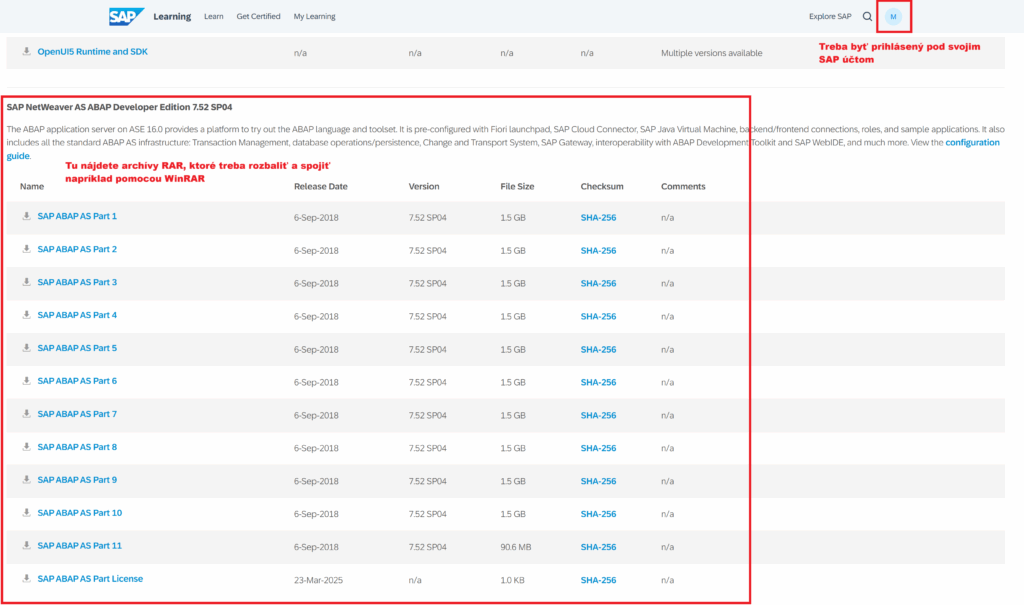1024x605 pixels.
Task: Download SAP ABAP AS Part 9 link
Action: (x=77, y=480)
